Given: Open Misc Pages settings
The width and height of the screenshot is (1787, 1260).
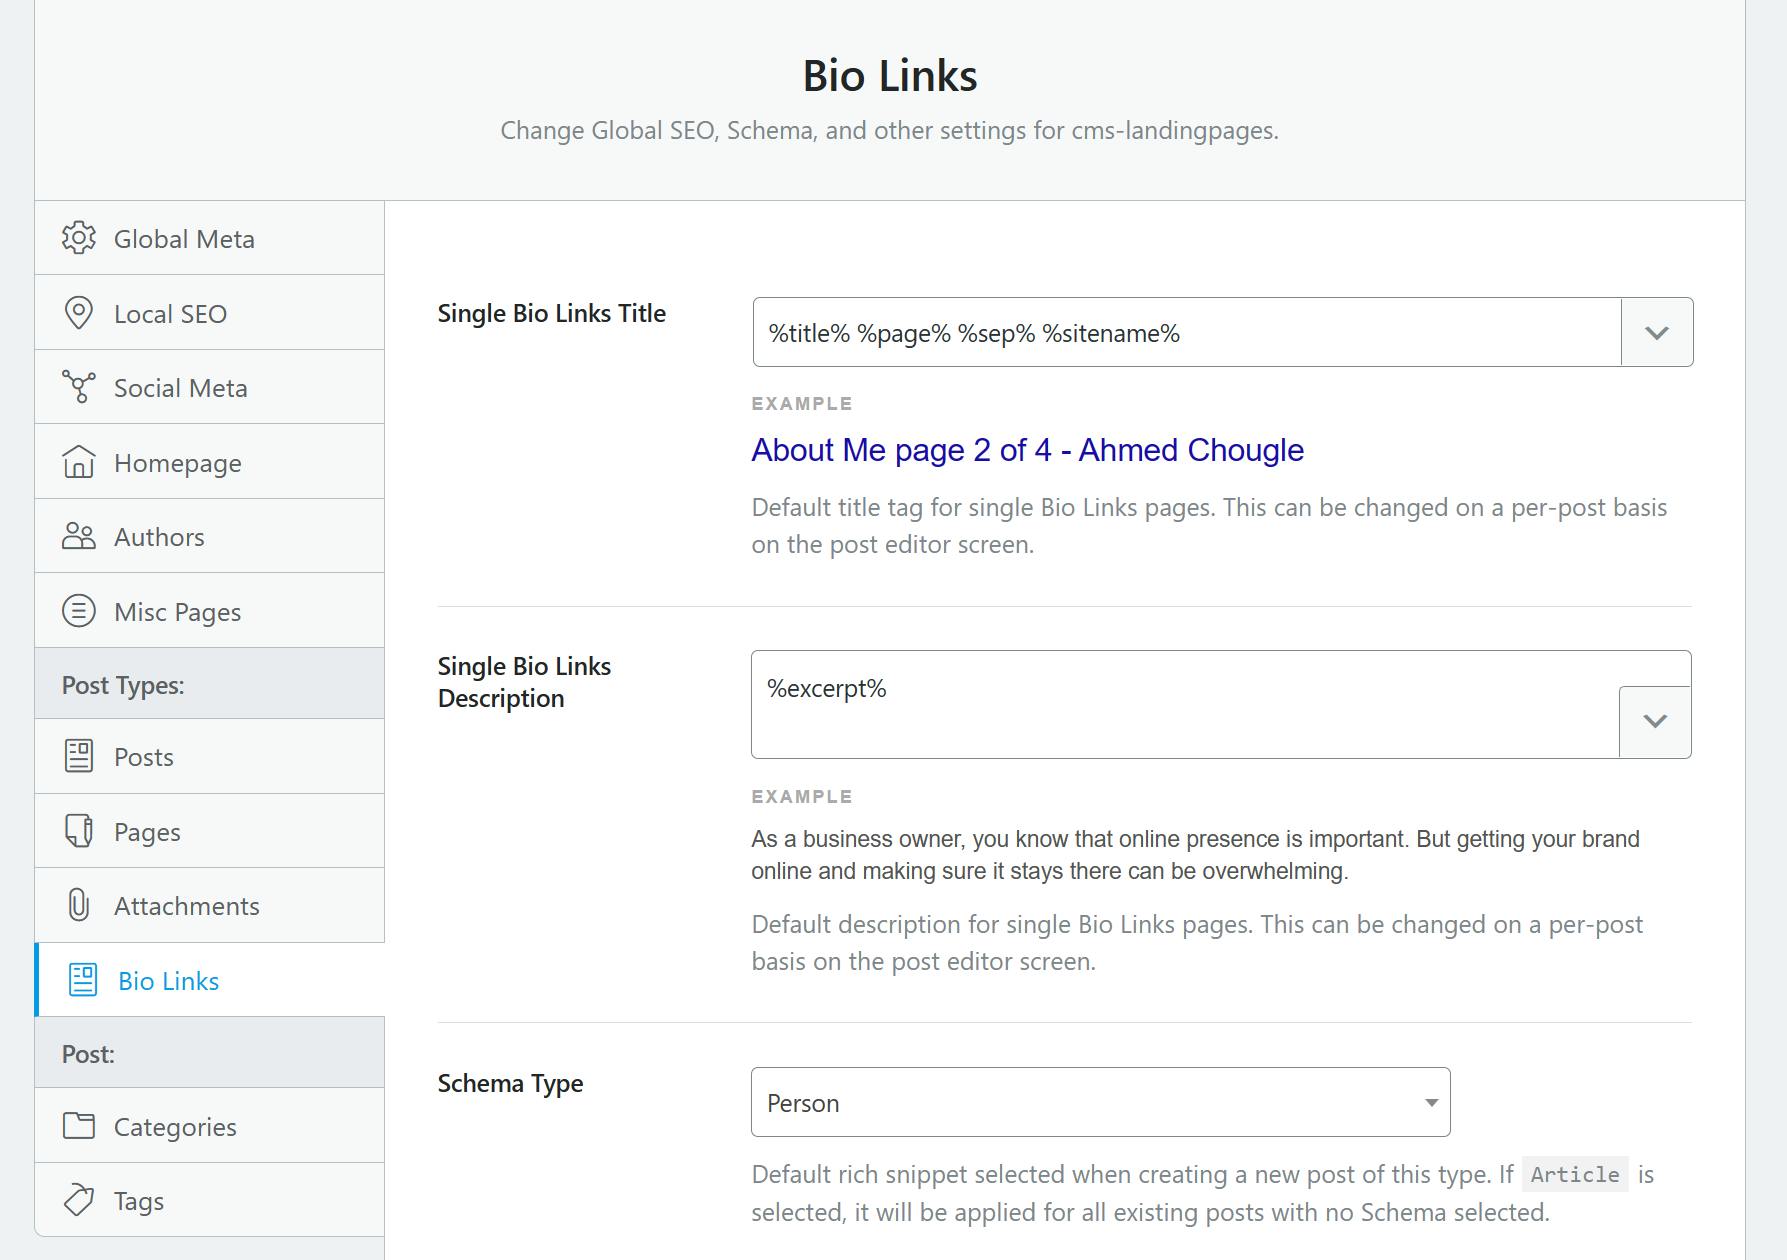Looking at the screenshot, I should point(210,611).
